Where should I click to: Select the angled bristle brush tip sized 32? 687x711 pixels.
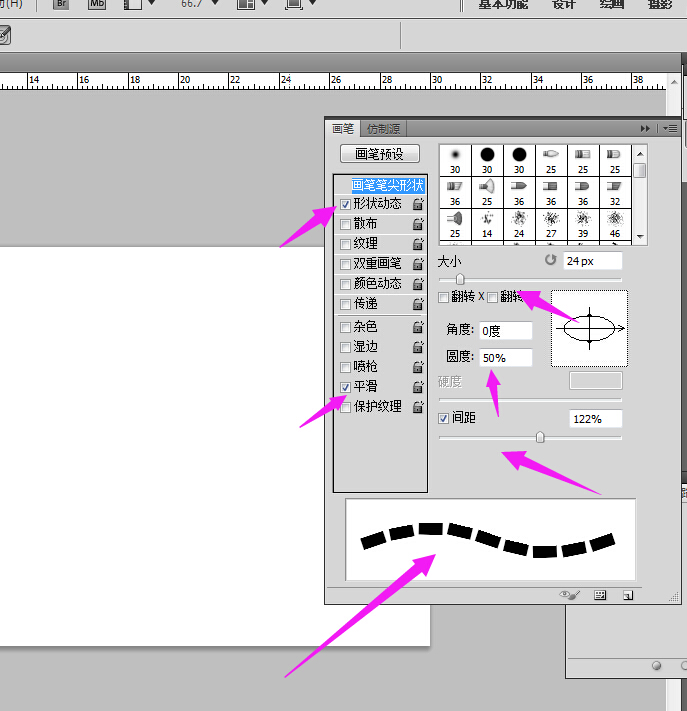click(x=615, y=193)
